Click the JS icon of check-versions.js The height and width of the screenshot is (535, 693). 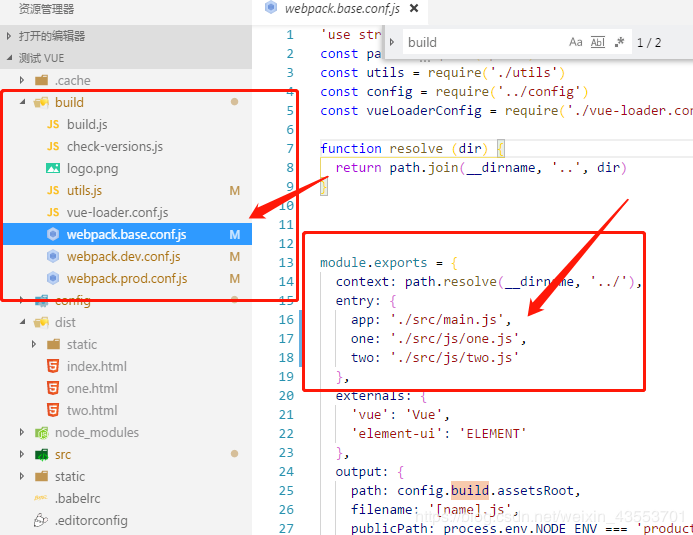tap(53, 147)
